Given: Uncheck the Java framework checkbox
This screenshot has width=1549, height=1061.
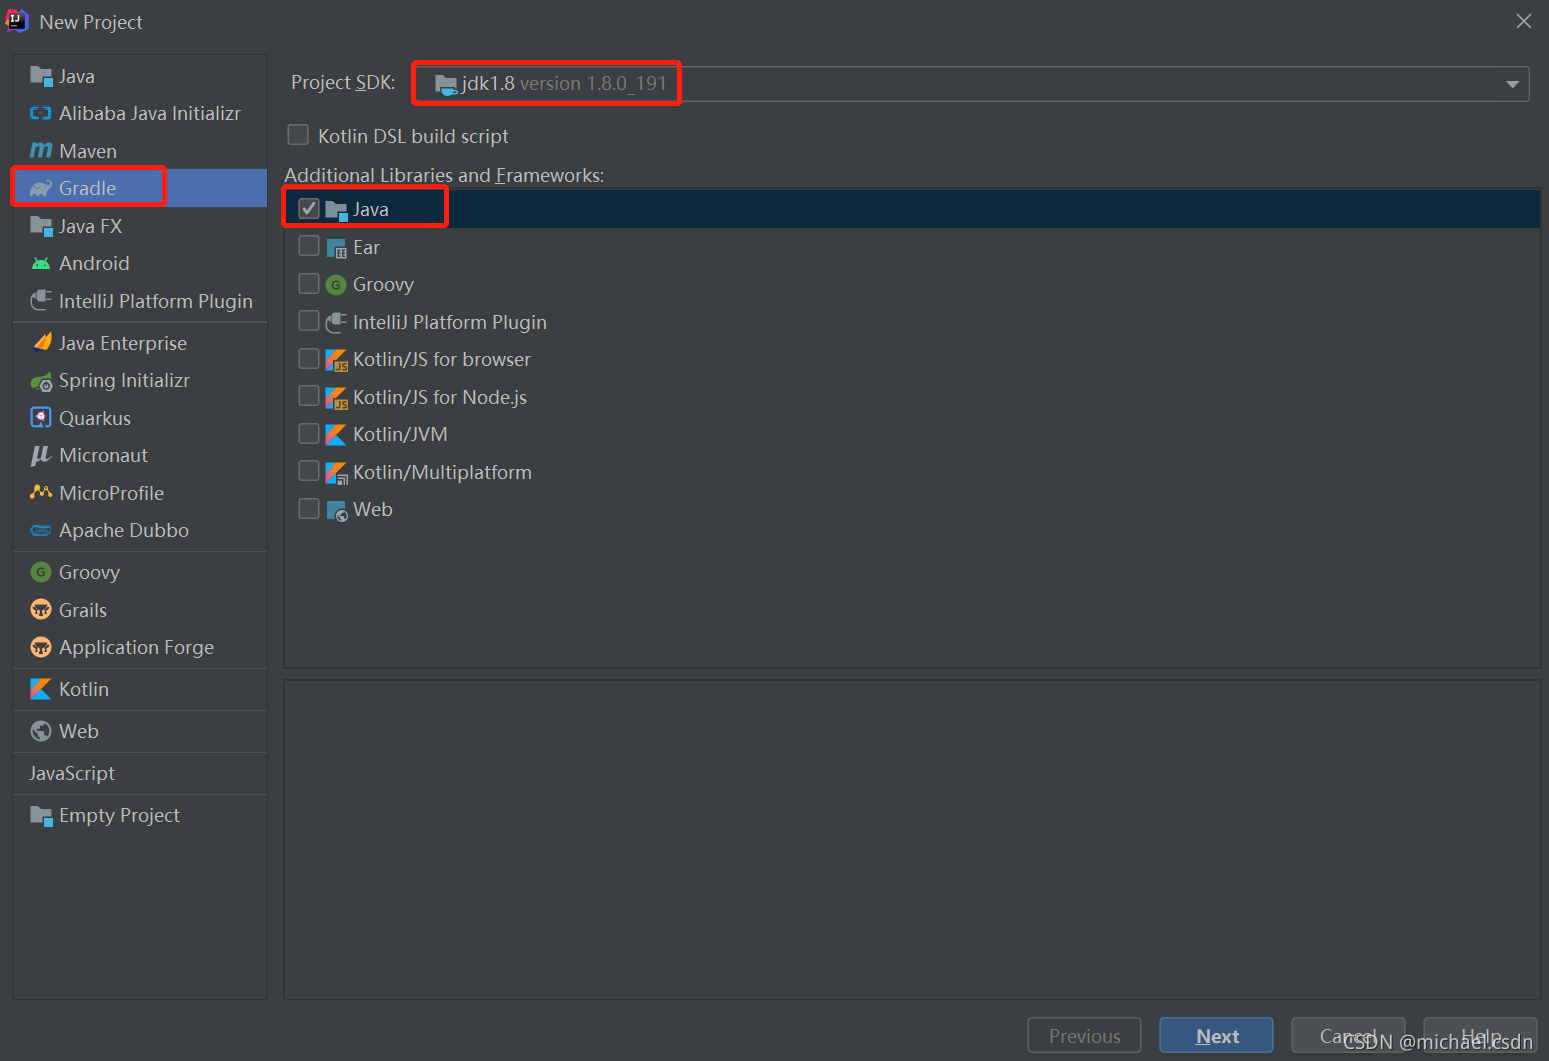Looking at the screenshot, I should [x=309, y=208].
